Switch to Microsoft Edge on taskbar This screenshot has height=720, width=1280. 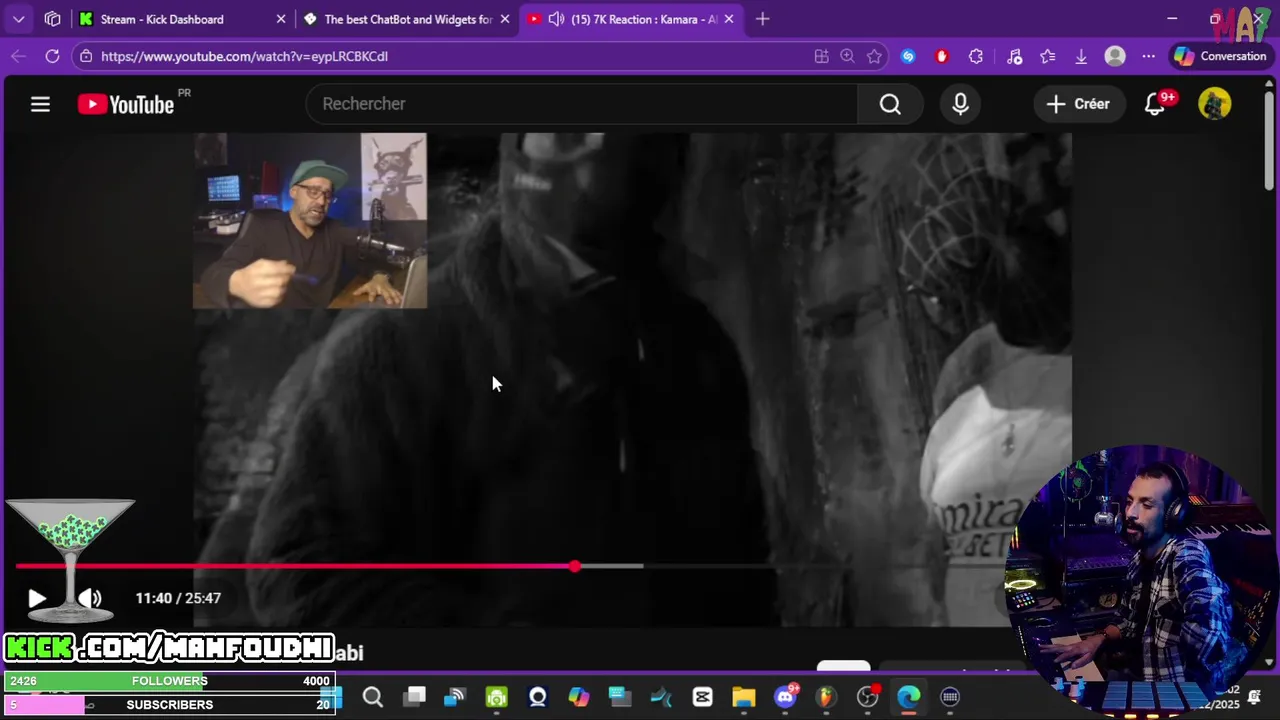tap(909, 697)
